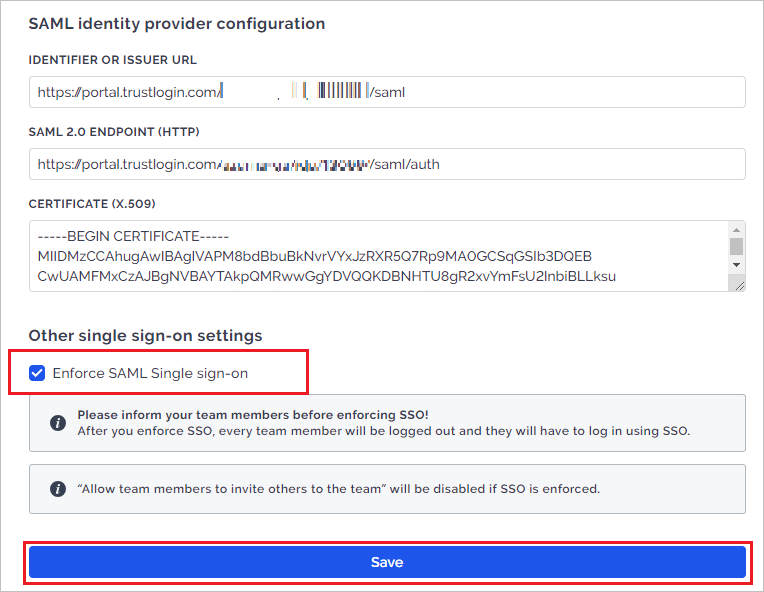Click the SAML 2.0 Endpoint (HTTP) label
The width and height of the screenshot is (764, 592).
pos(114,132)
